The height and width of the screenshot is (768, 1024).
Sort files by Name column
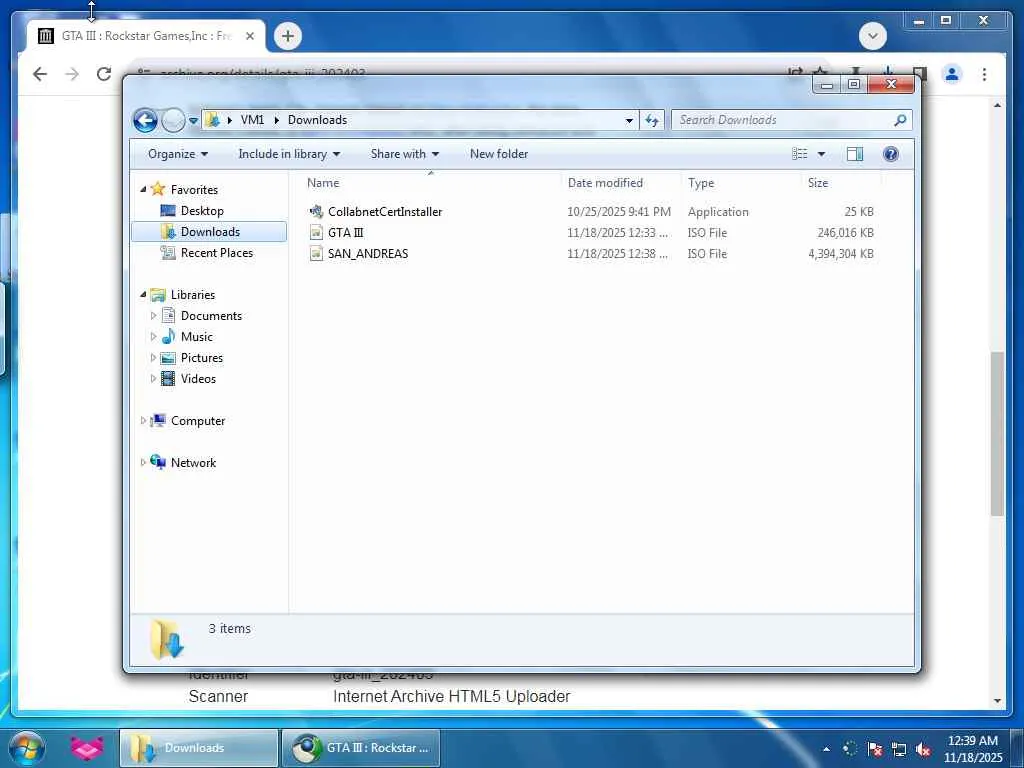430,183
